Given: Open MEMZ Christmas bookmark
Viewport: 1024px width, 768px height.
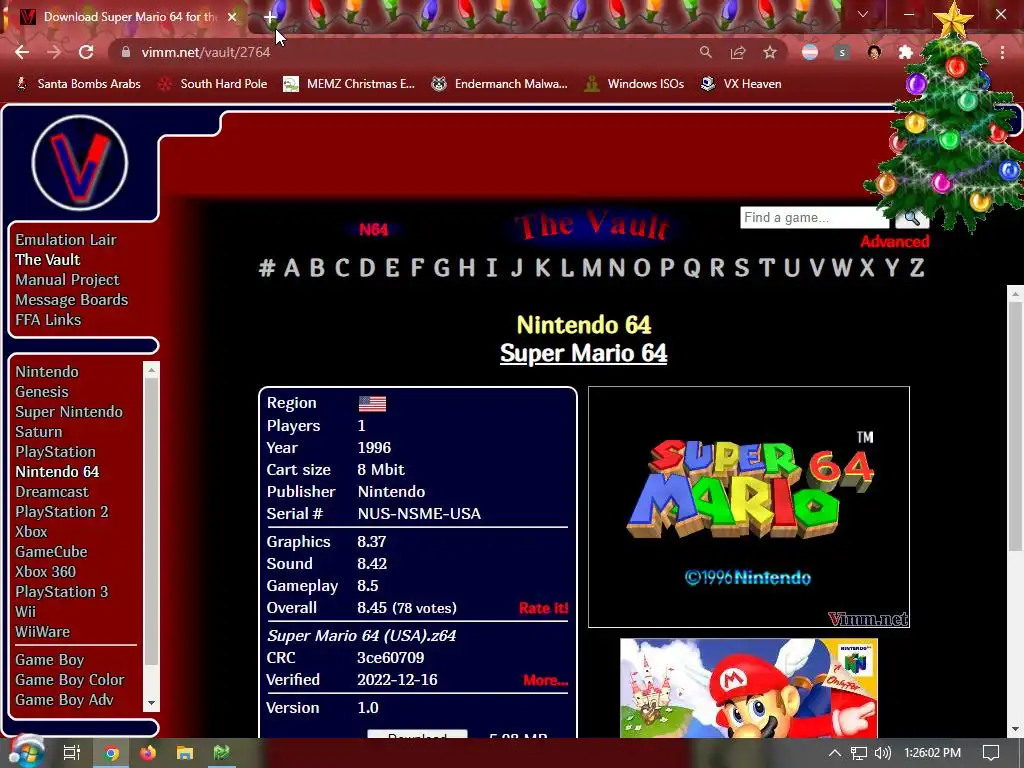Looking at the screenshot, I should tap(349, 84).
